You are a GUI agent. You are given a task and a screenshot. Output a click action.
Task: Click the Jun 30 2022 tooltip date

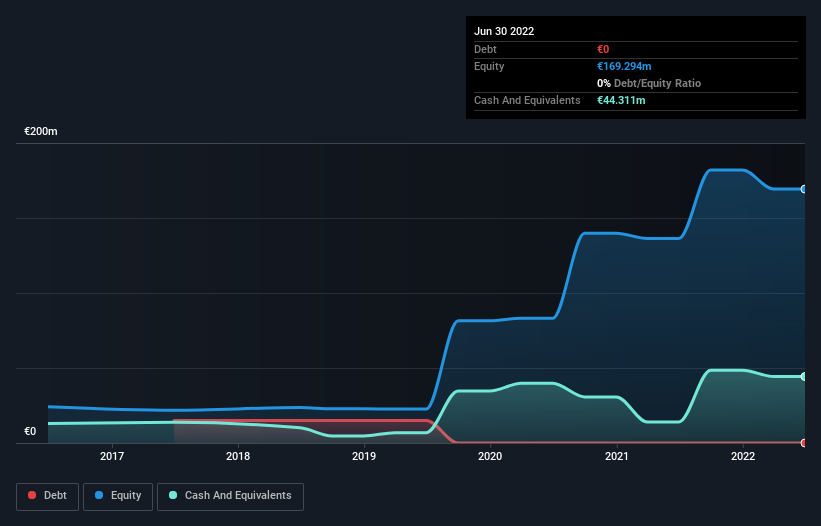coord(504,31)
